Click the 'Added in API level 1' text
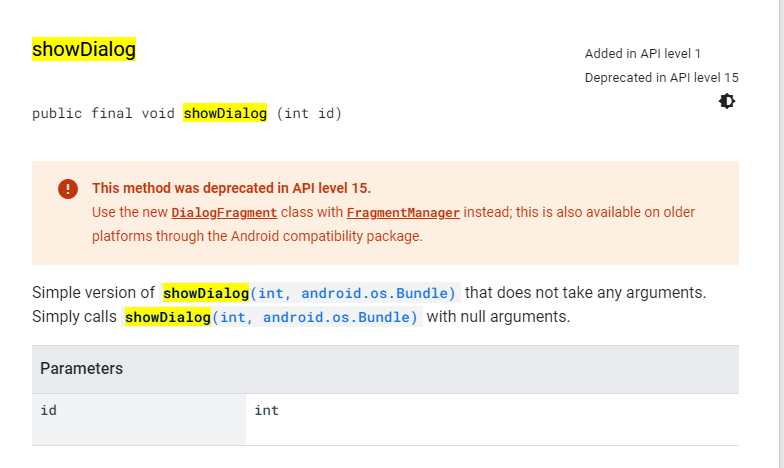Image resolution: width=784 pixels, height=468 pixels. click(642, 54)
